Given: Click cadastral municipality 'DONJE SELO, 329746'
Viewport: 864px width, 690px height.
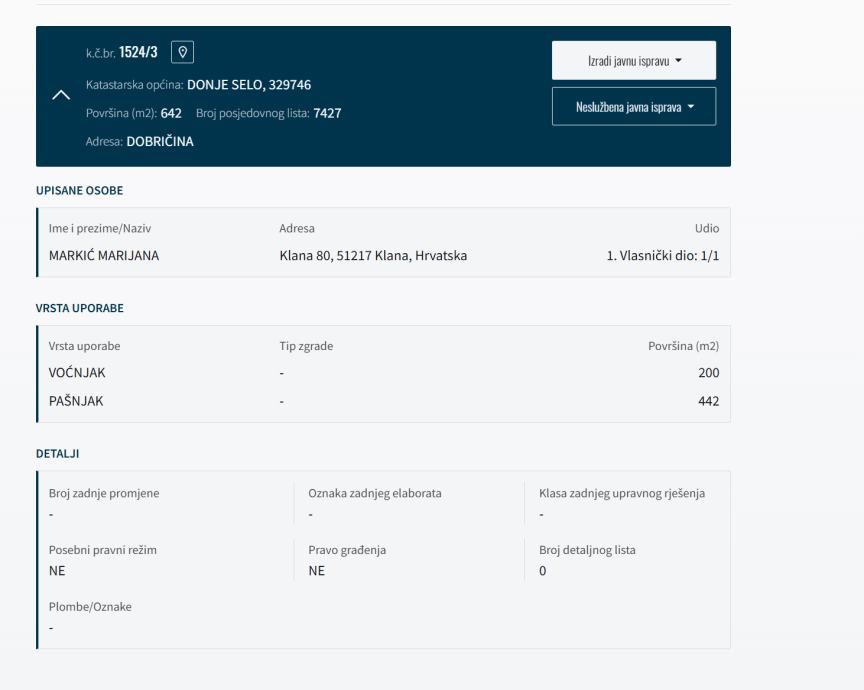Looking at the screenshot, I should click(x=249, y=85).
